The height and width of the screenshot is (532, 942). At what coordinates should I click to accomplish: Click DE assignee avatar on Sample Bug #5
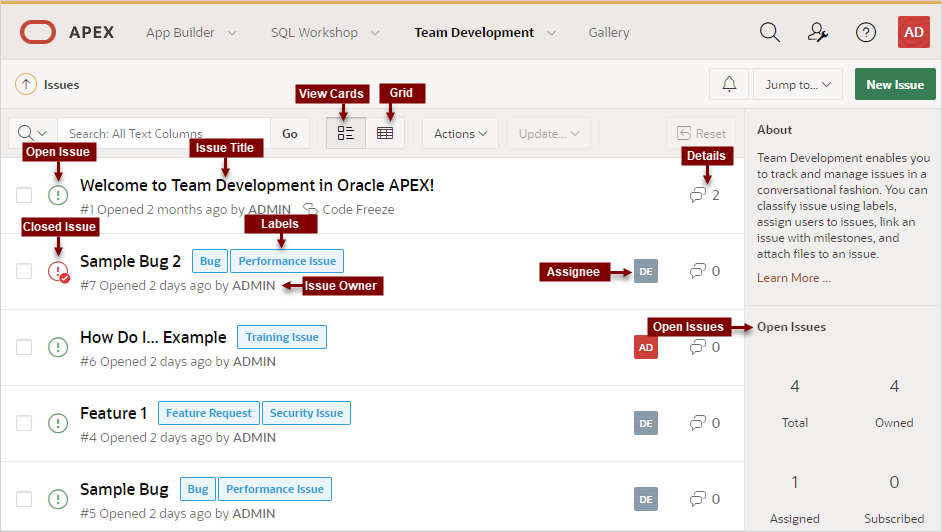click(646, 499)
